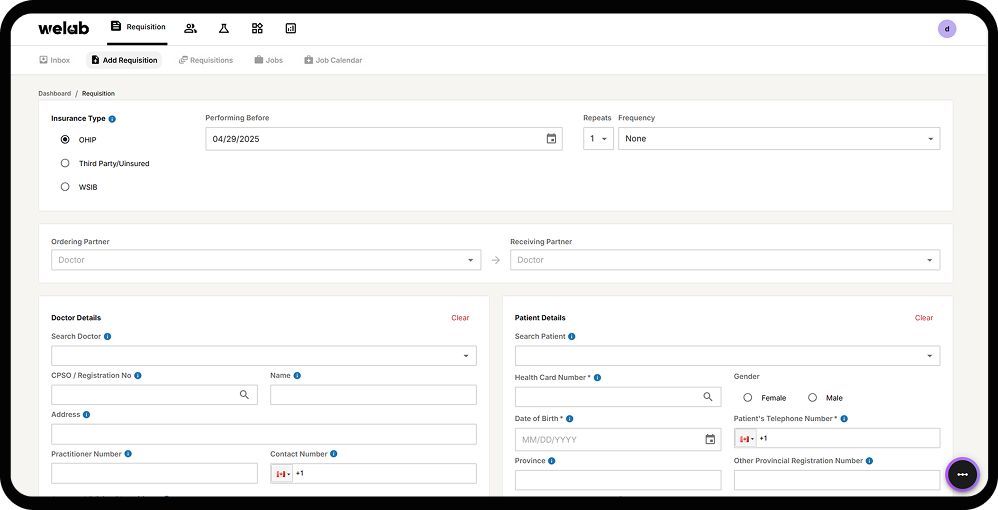
Task: Switch to the Jobs tab
Action: [x=269, y=60]
